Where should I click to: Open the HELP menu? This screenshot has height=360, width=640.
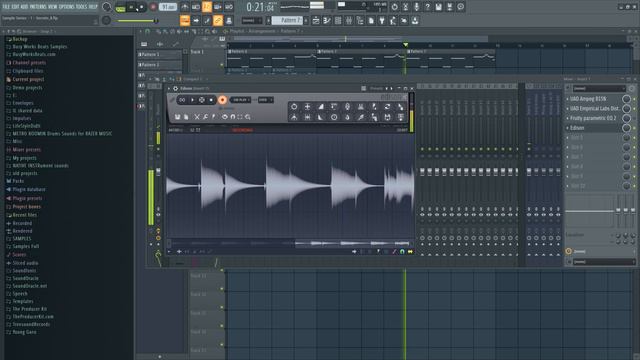click(x=93, y=7)
